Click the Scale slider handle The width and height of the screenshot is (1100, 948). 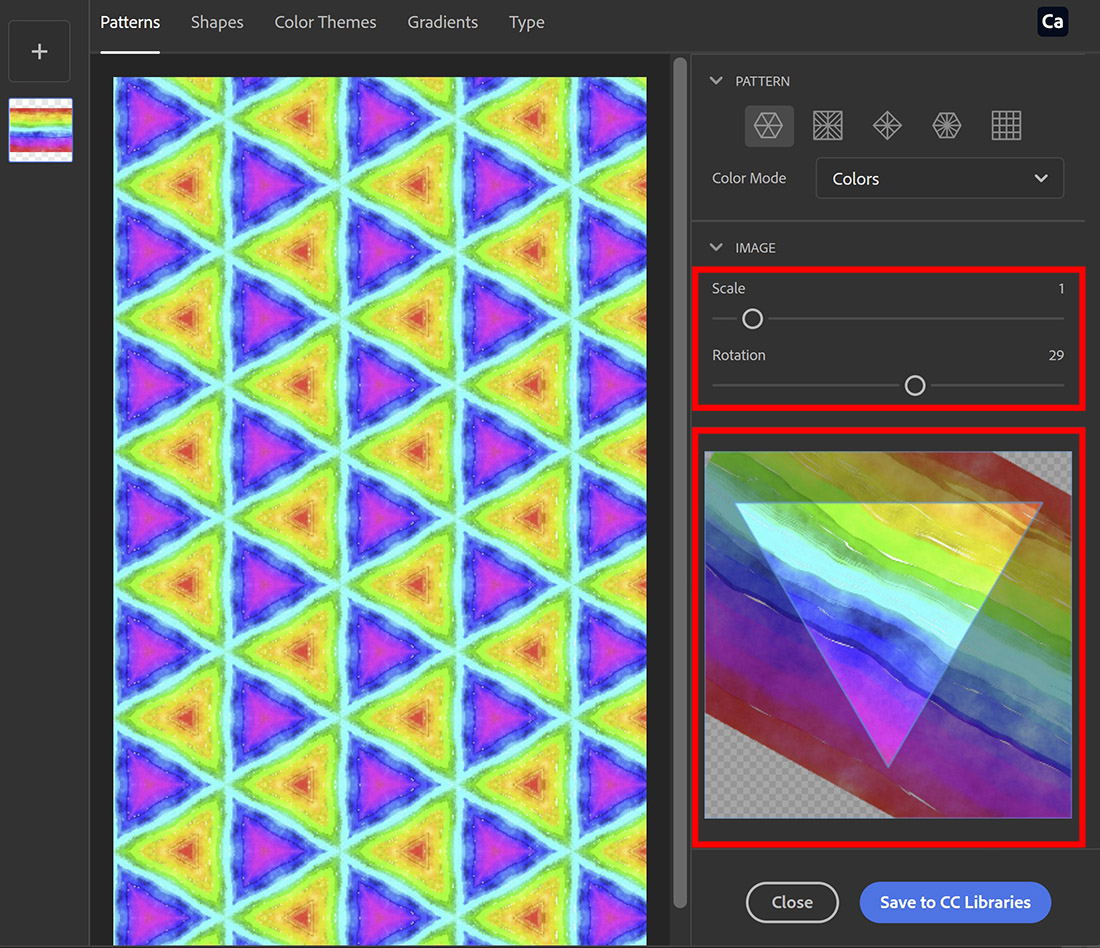tap(752, 318)
